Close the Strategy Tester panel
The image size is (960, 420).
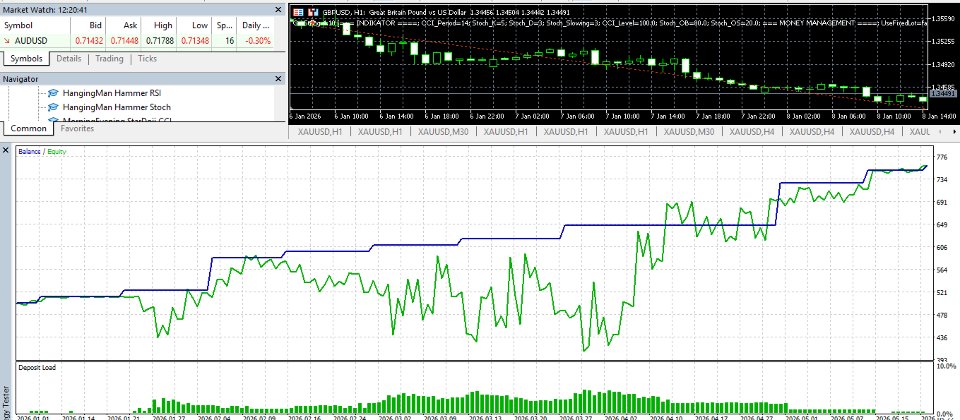6,150
